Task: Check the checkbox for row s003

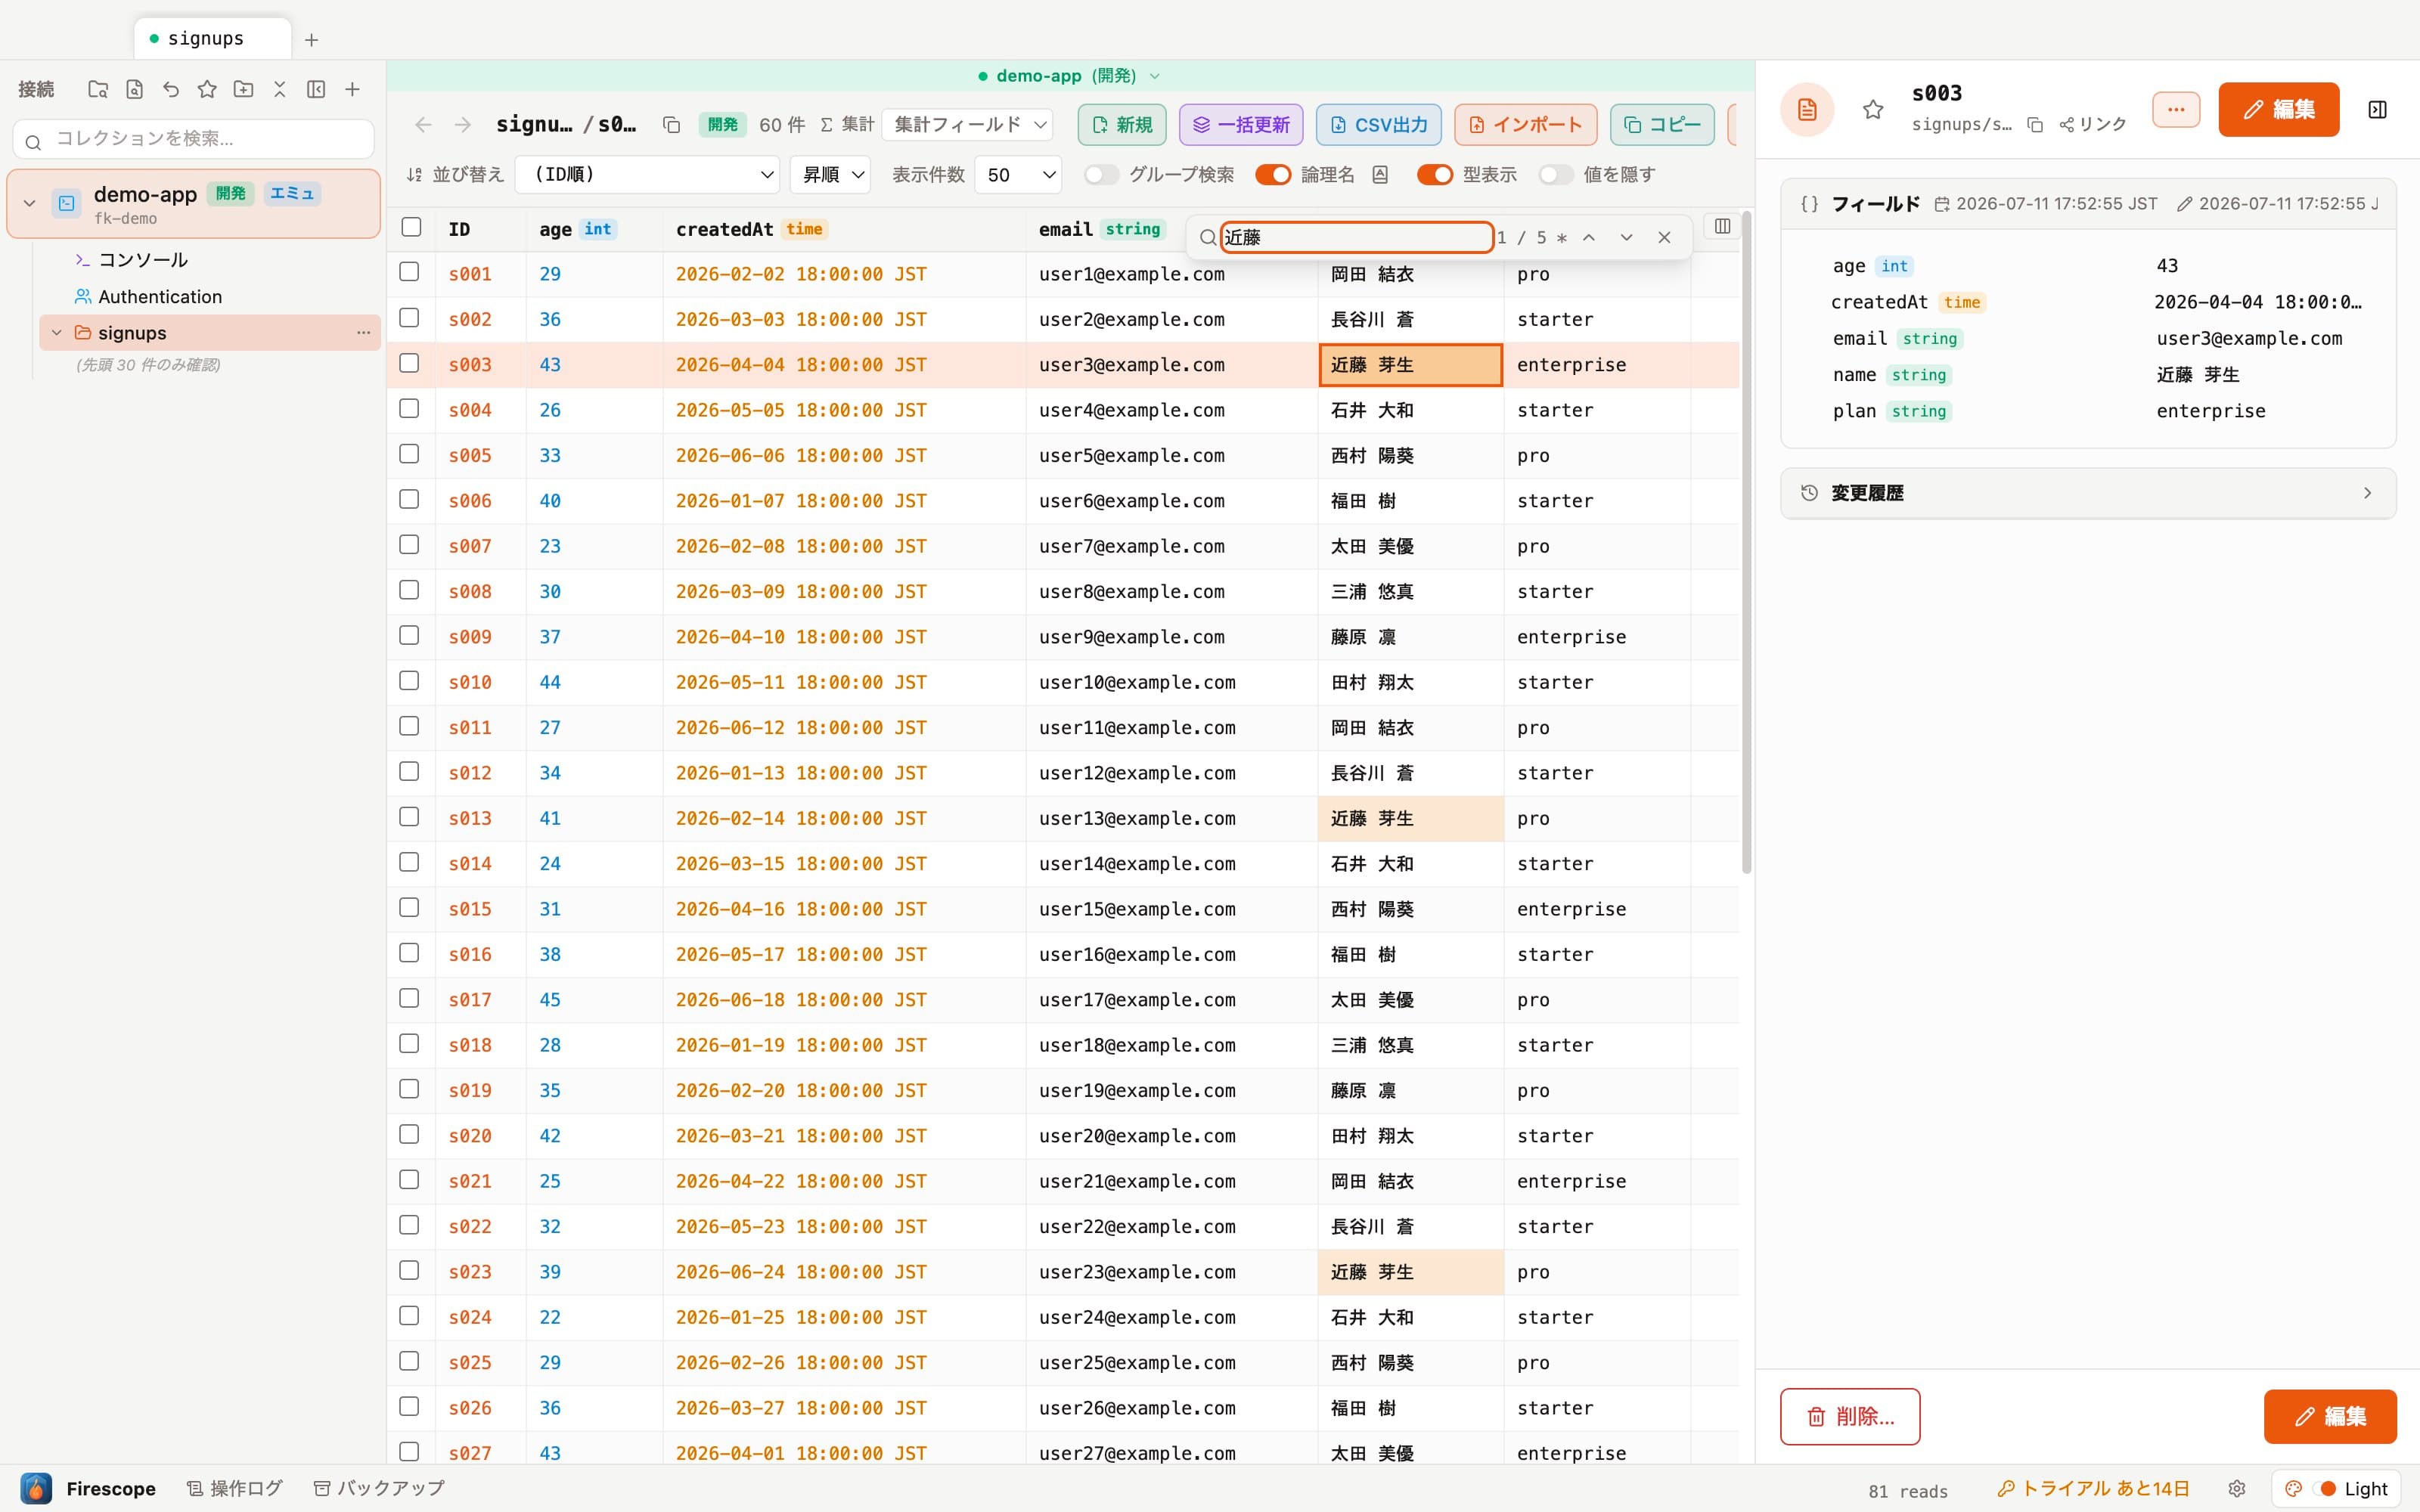Action: point(409,363)
